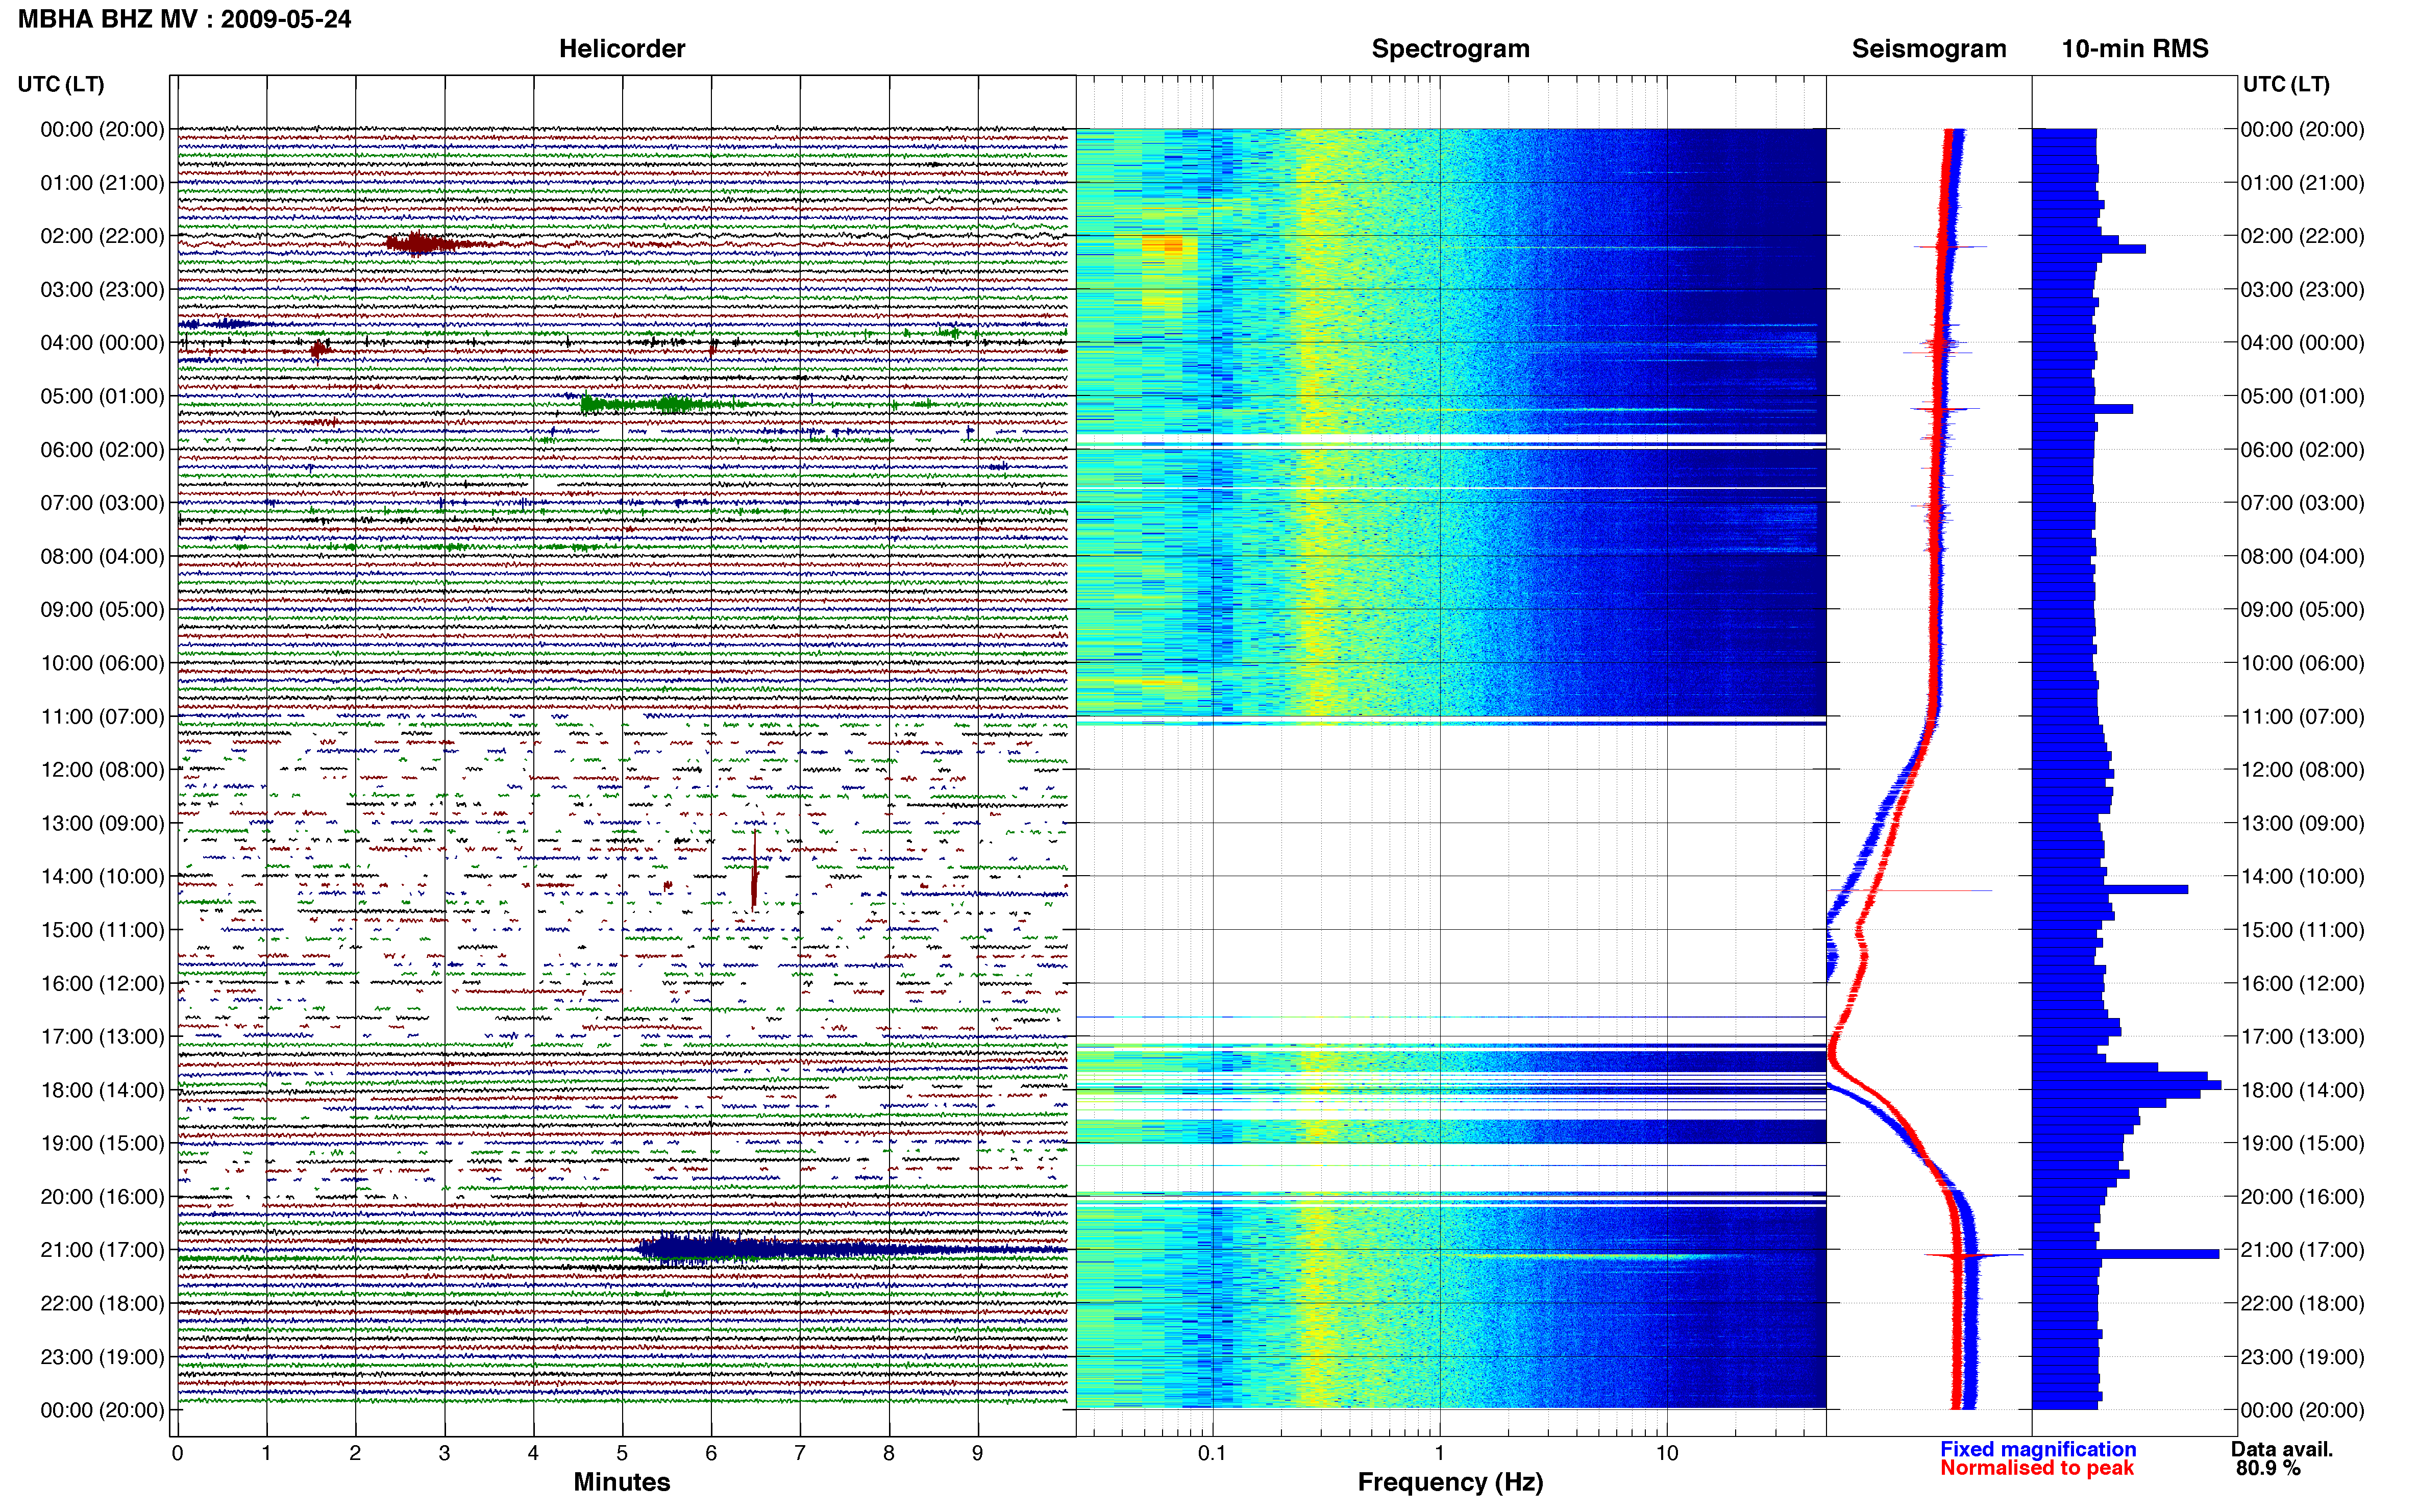Click the 'Helicorder' panel heading
2419x1512 pixels.
(x=622, y=49)
